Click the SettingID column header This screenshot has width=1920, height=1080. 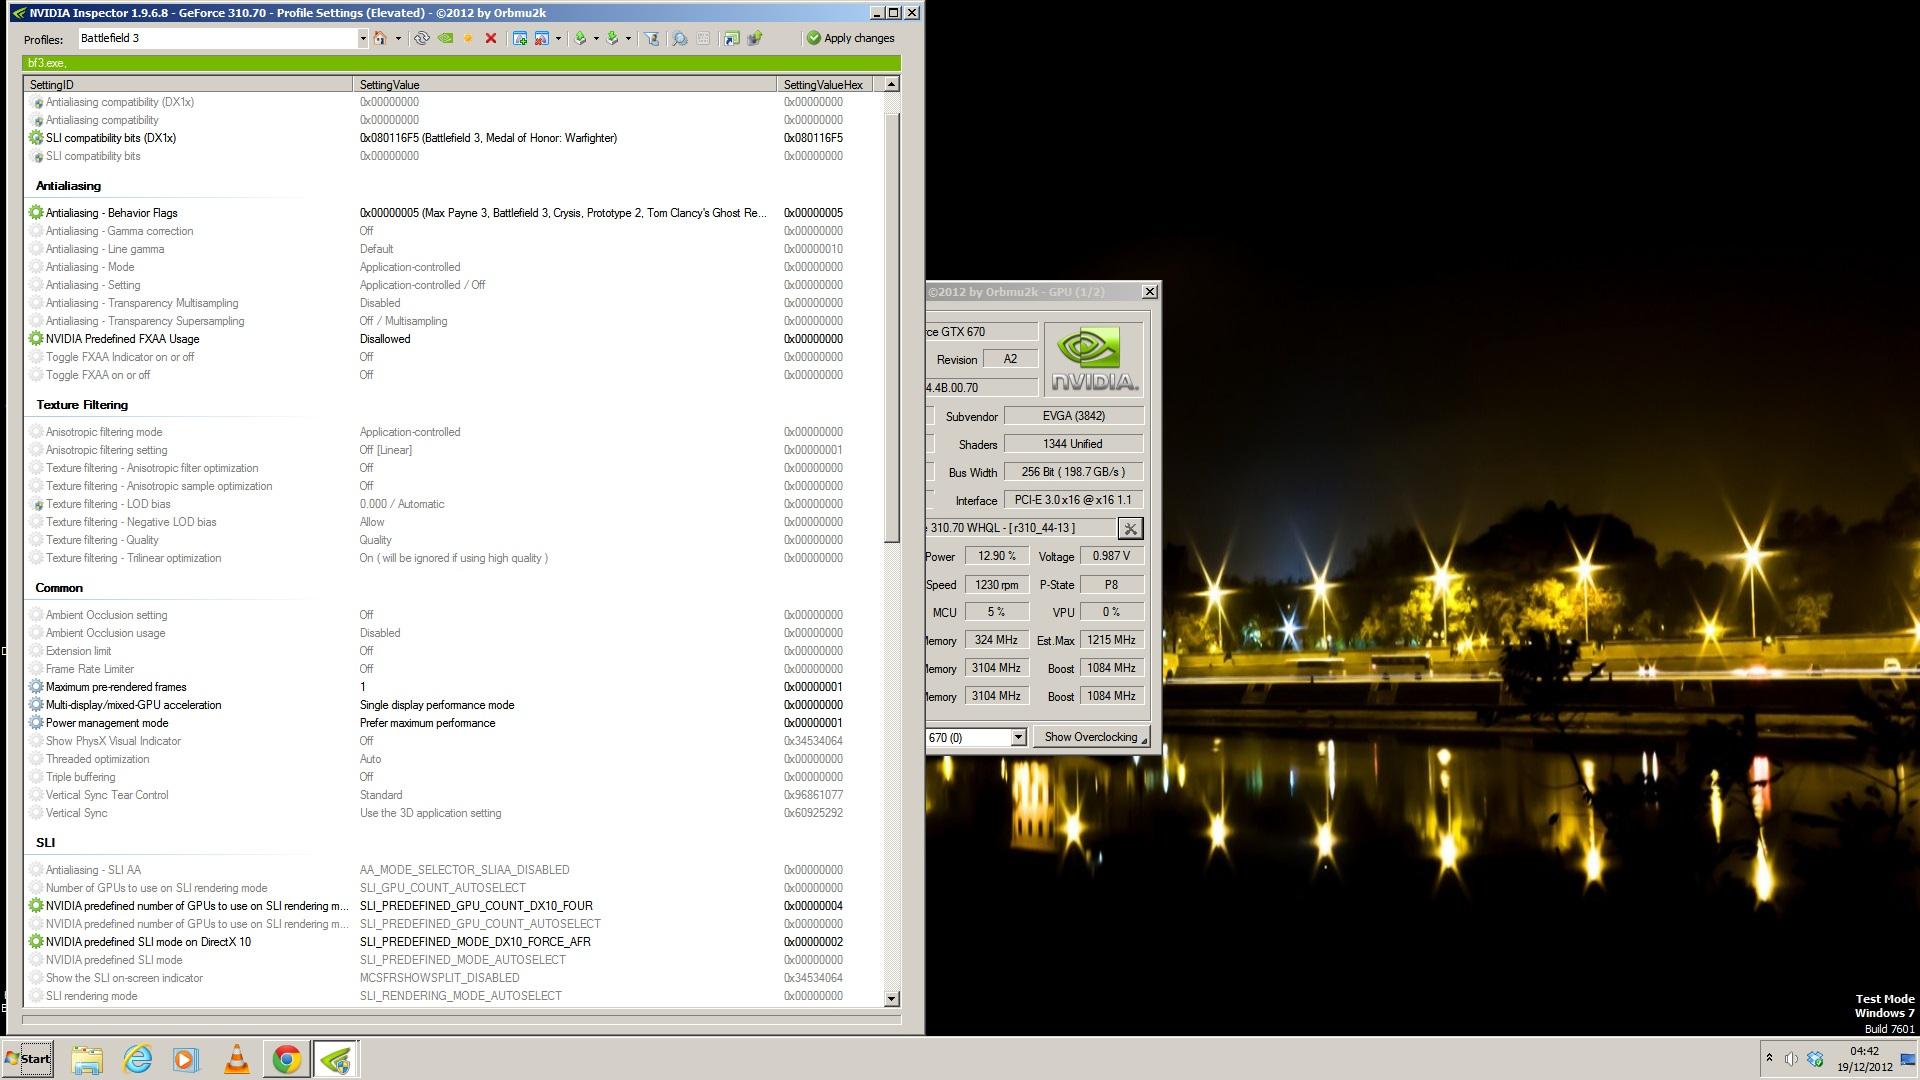(x=188, y=85)
